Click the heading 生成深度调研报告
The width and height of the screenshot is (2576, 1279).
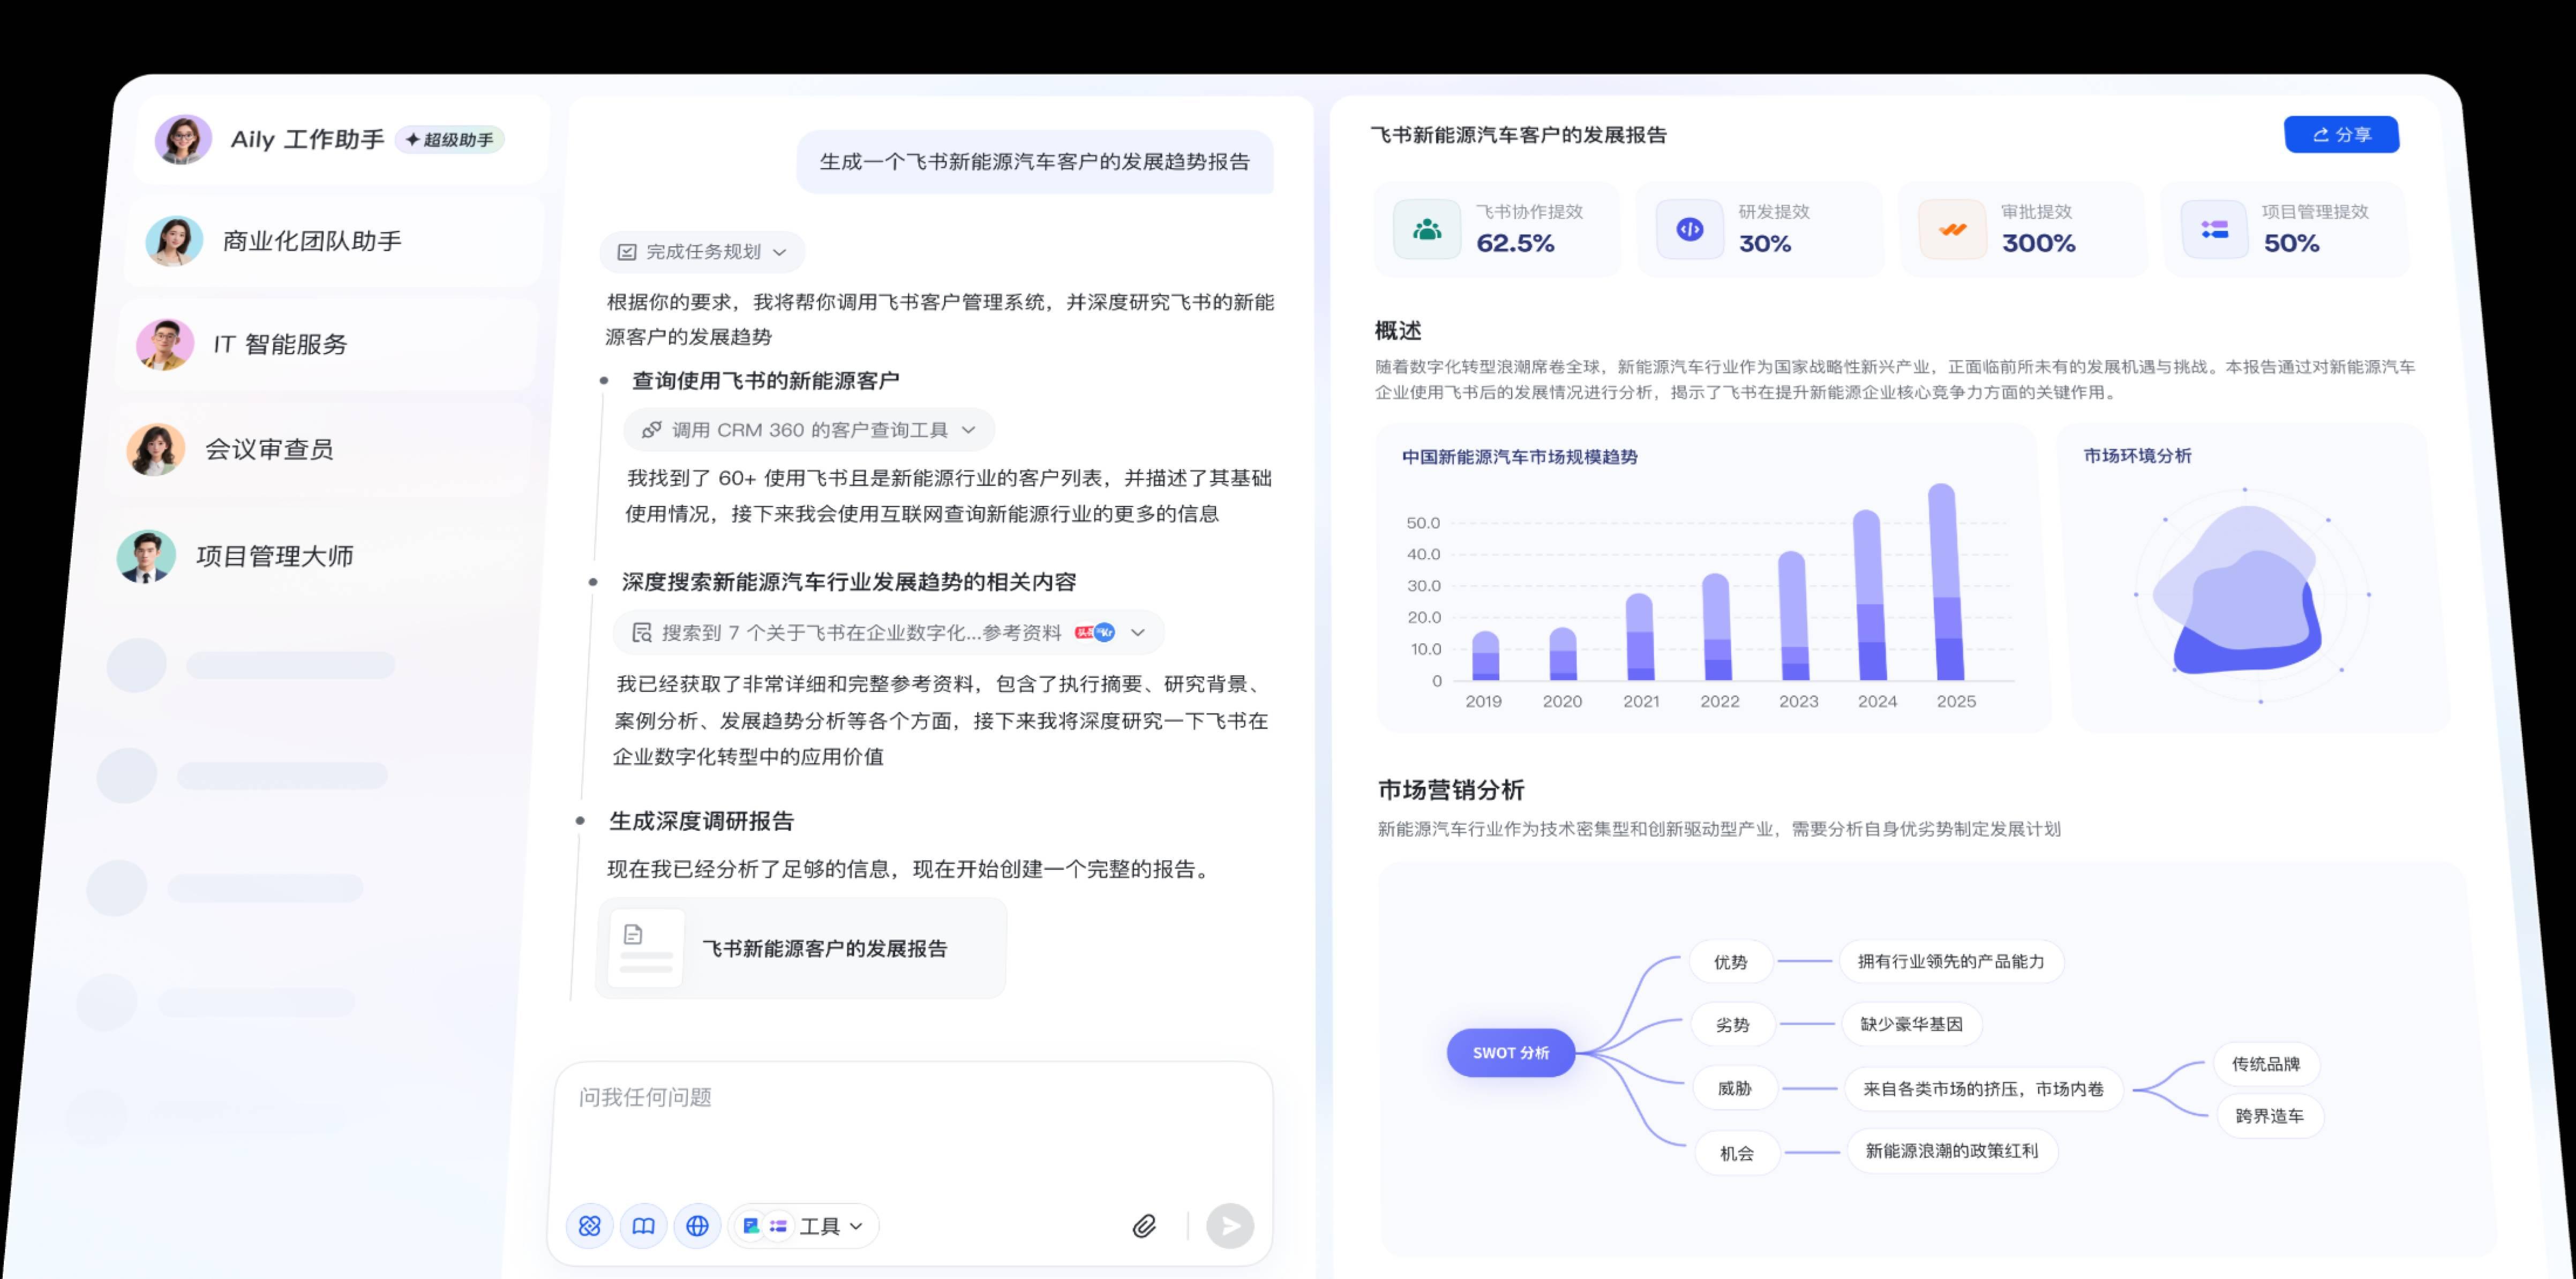click(x=701, y=821)
